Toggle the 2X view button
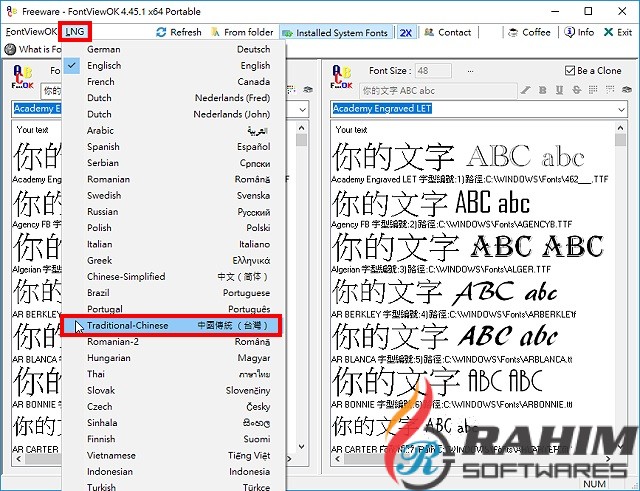The image size is (640, 491). click(x=406, y=33)
